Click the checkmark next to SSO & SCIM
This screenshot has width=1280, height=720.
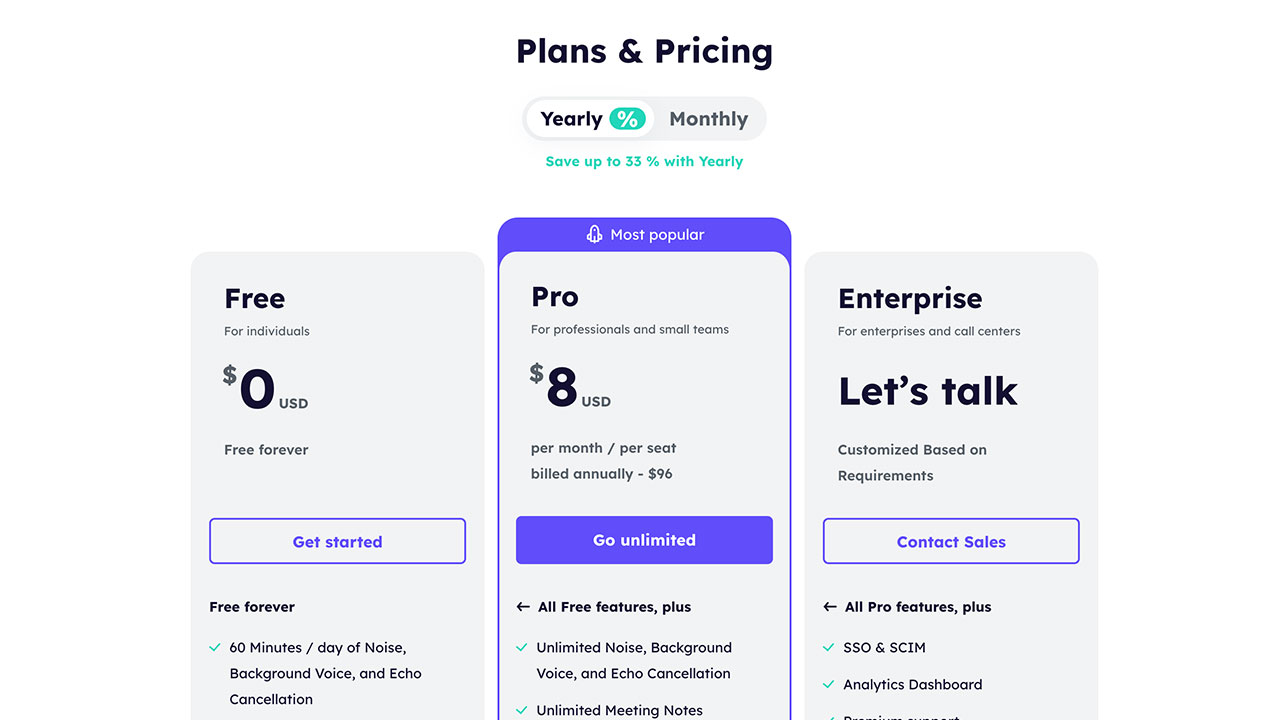829,648
